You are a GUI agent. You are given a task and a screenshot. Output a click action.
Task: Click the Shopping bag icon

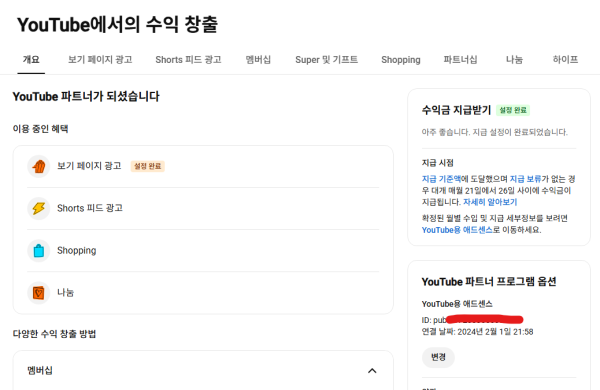tap(39, 250)
